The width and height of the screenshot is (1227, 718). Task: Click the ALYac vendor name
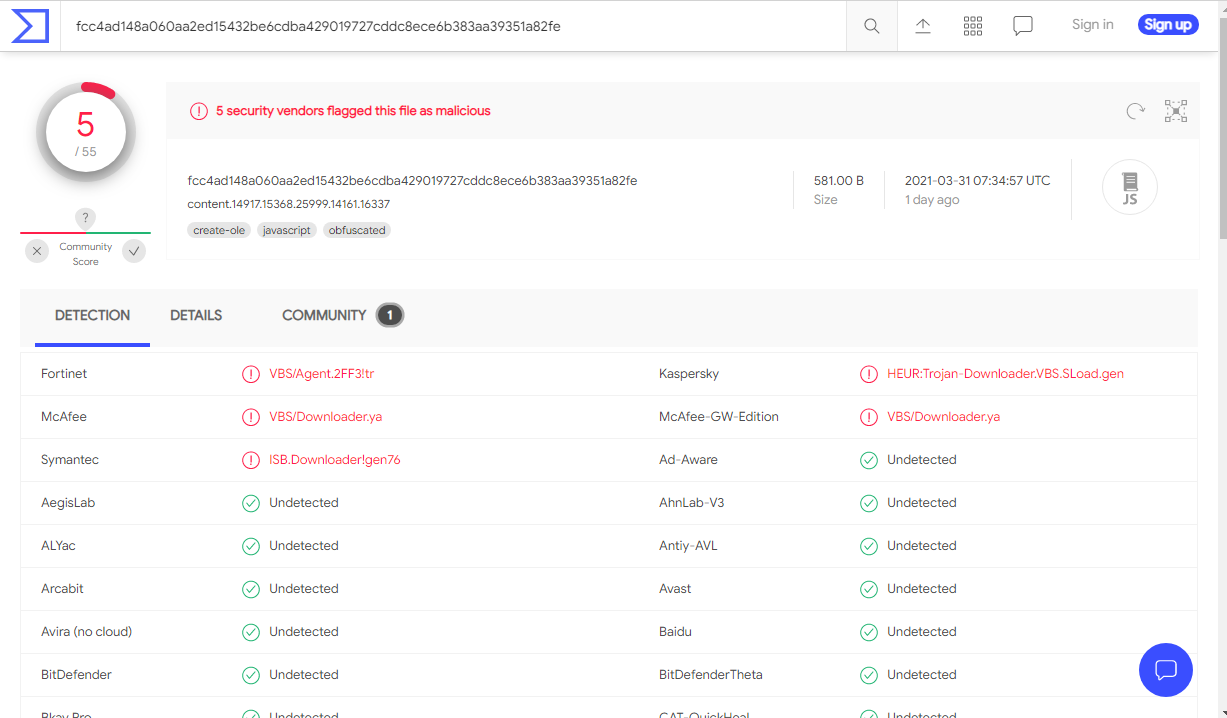click(58, 546)
